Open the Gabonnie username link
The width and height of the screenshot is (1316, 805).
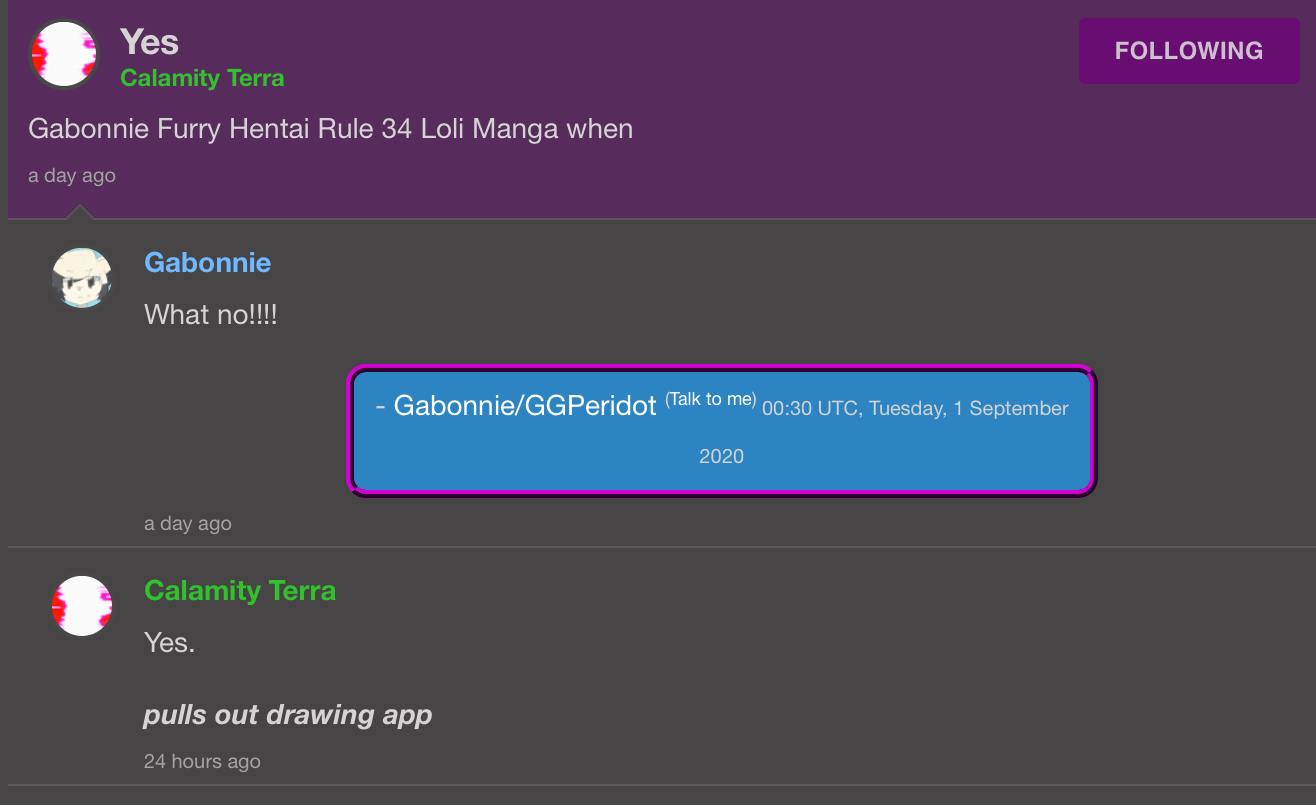(x=207, y=262)
